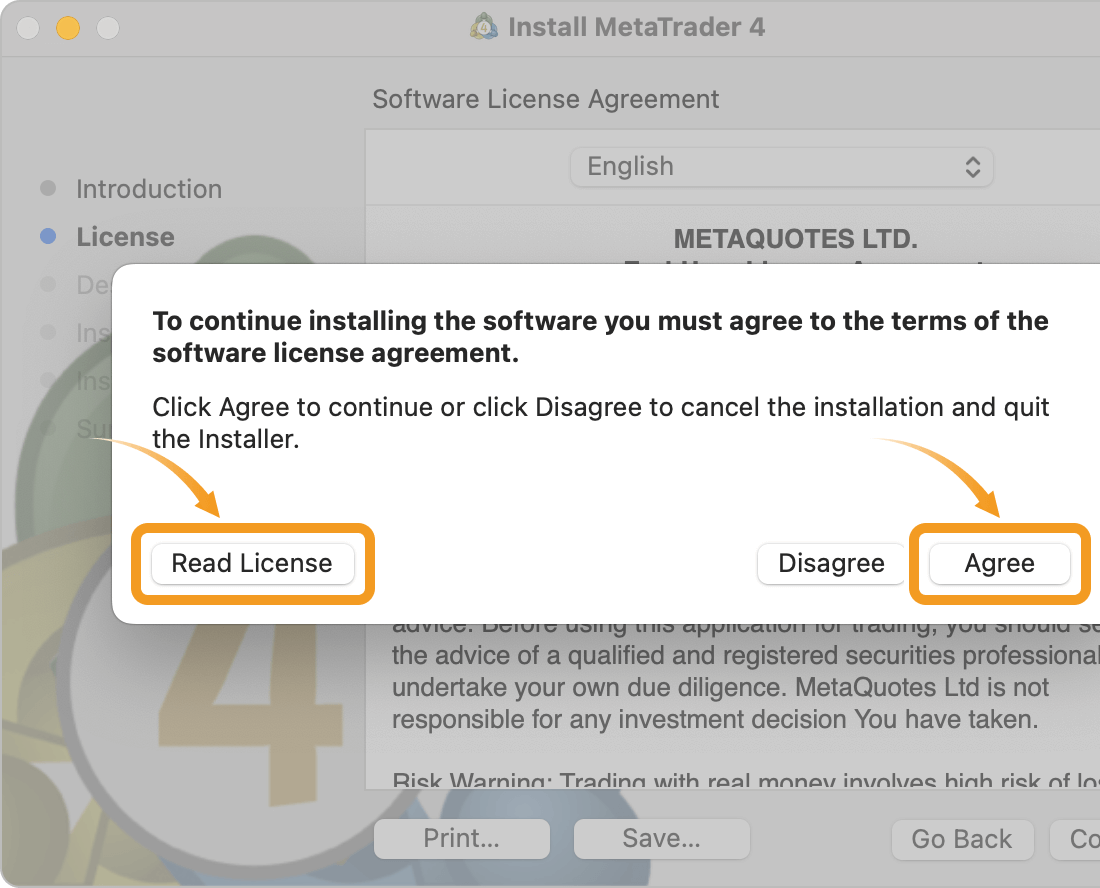Click the Print... button
1100x888 pixels.
click(462, 838)
